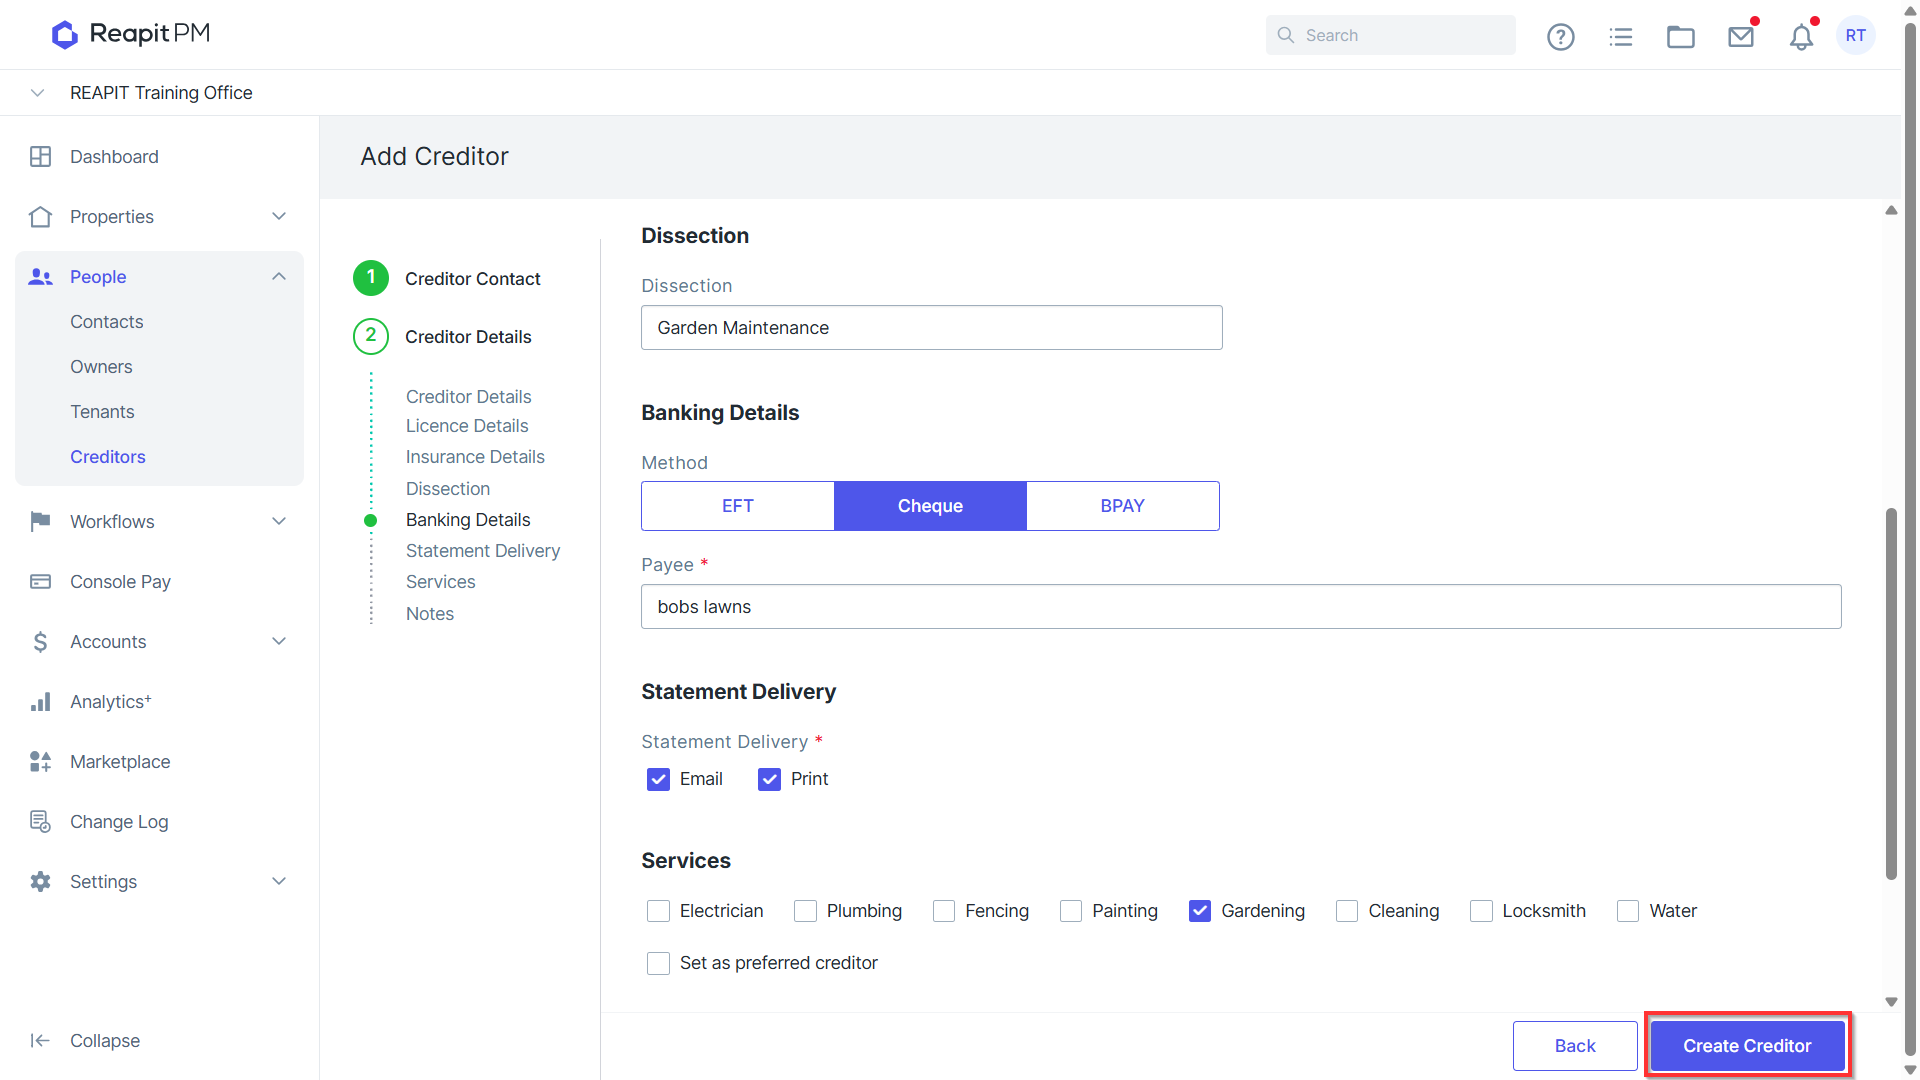Open the mail inbox icon
Viewport: 1920px width, 1080px height.
[x=1741, y=37]
